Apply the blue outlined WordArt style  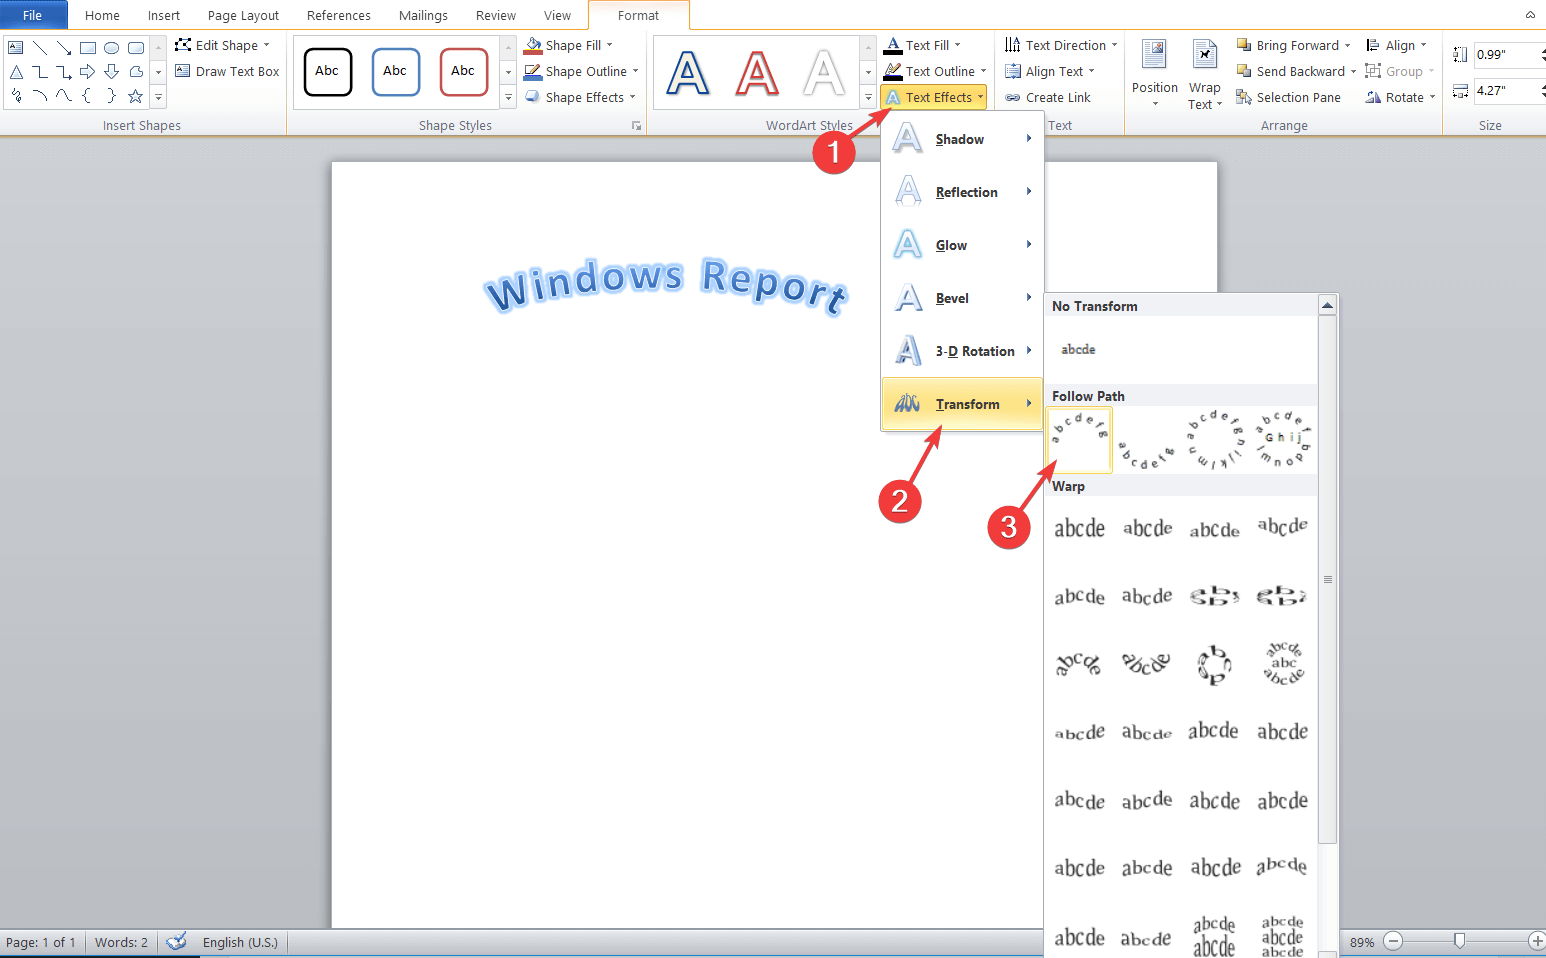point(688,72)
